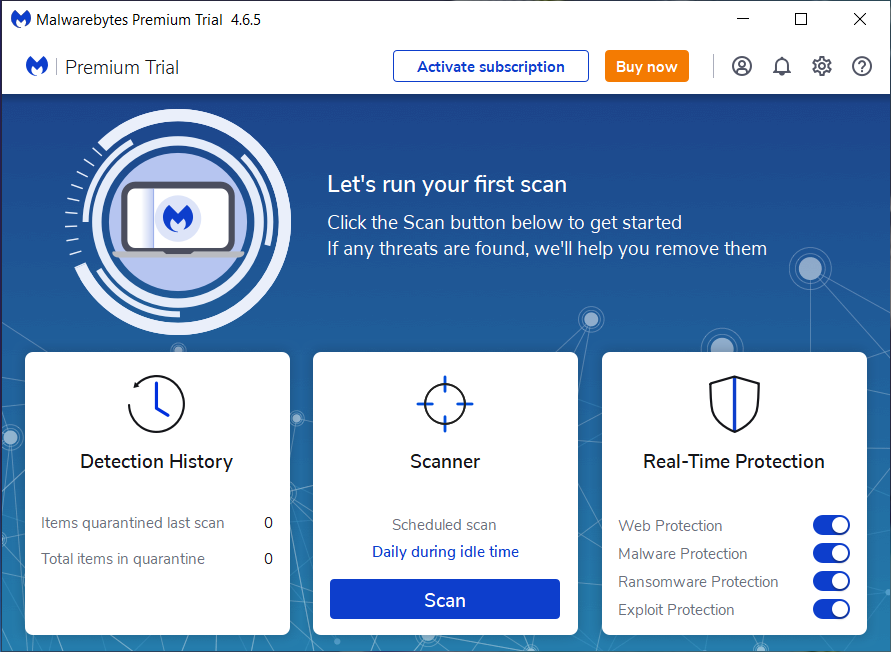Open Daily during idle time link
The height and width of the screenshot is (652, 891).
pos(446,551)
